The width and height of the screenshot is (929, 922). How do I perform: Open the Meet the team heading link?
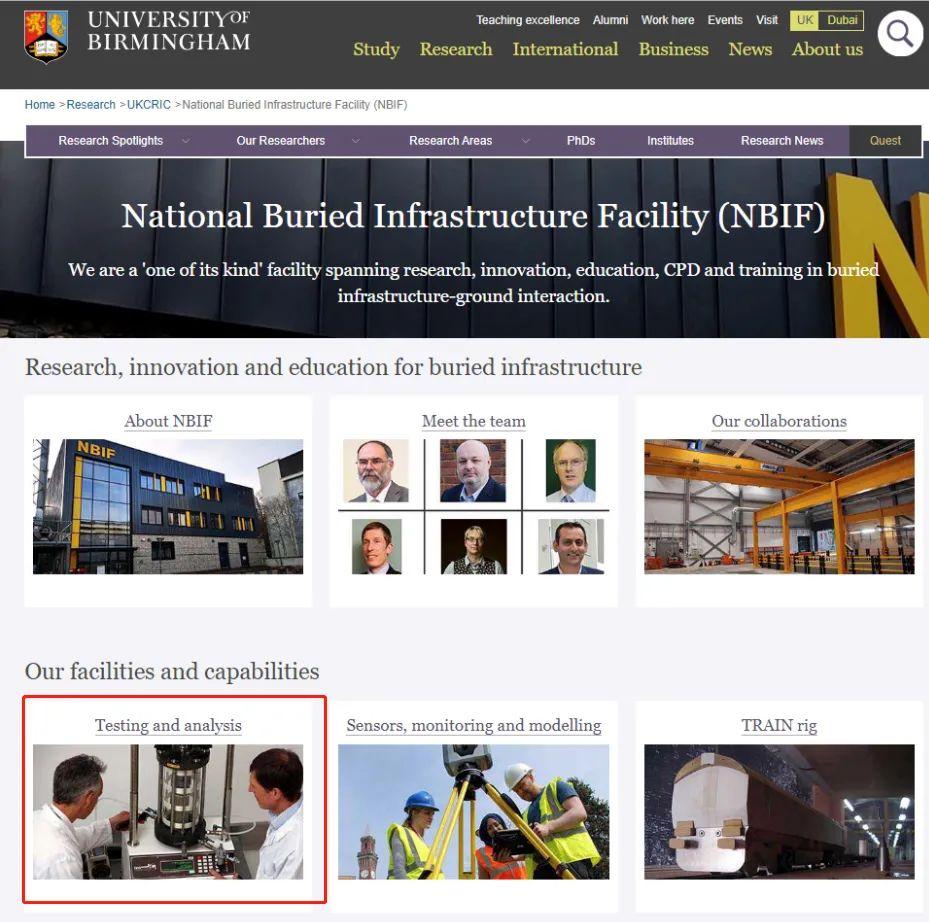pos(473,421)
